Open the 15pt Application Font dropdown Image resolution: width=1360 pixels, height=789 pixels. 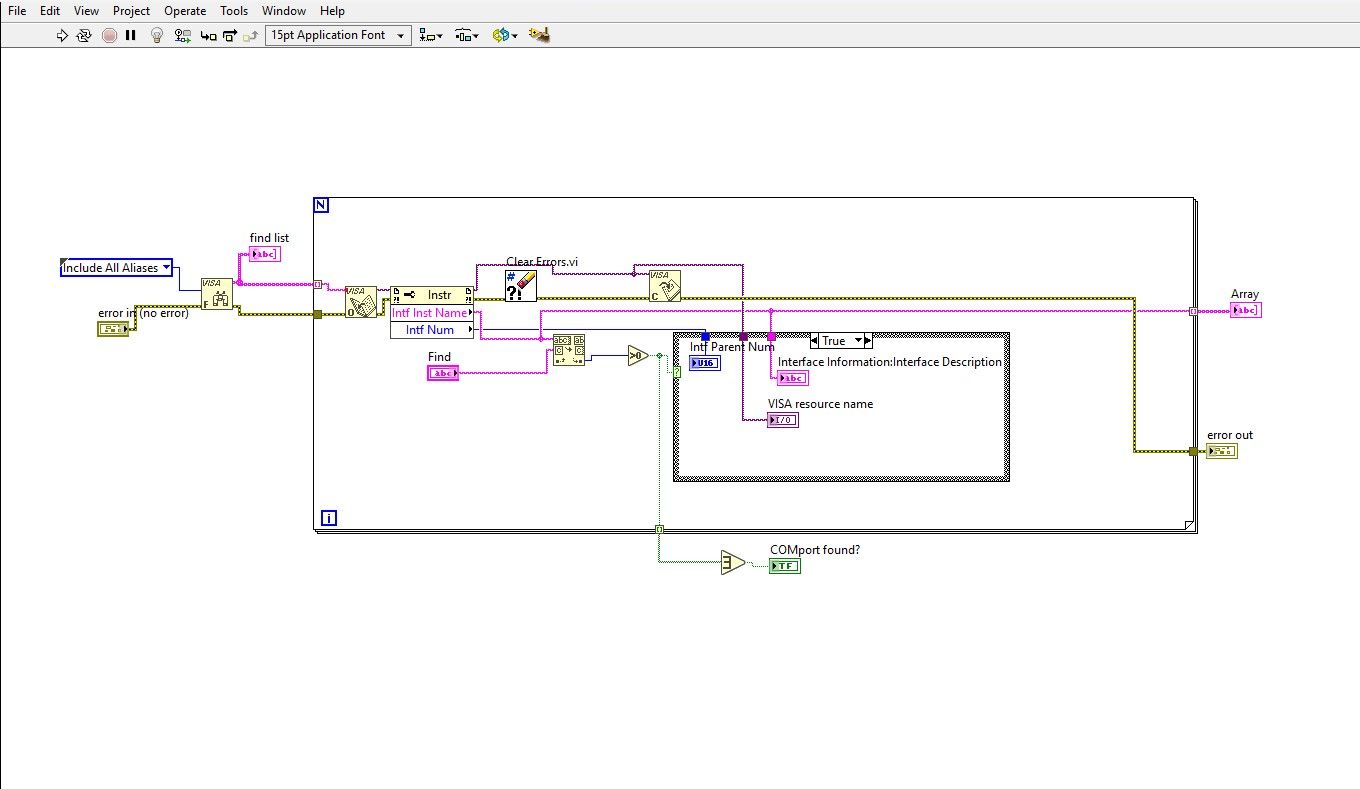338,35
